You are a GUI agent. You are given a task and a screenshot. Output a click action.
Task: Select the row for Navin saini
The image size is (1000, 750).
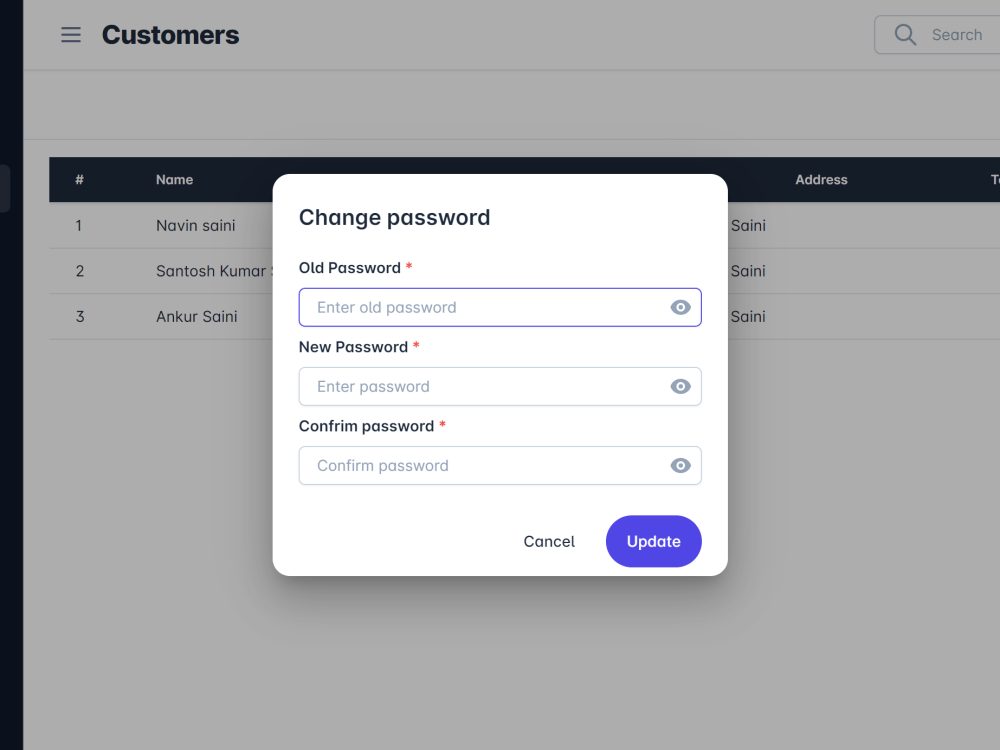[x=195, y=226]
